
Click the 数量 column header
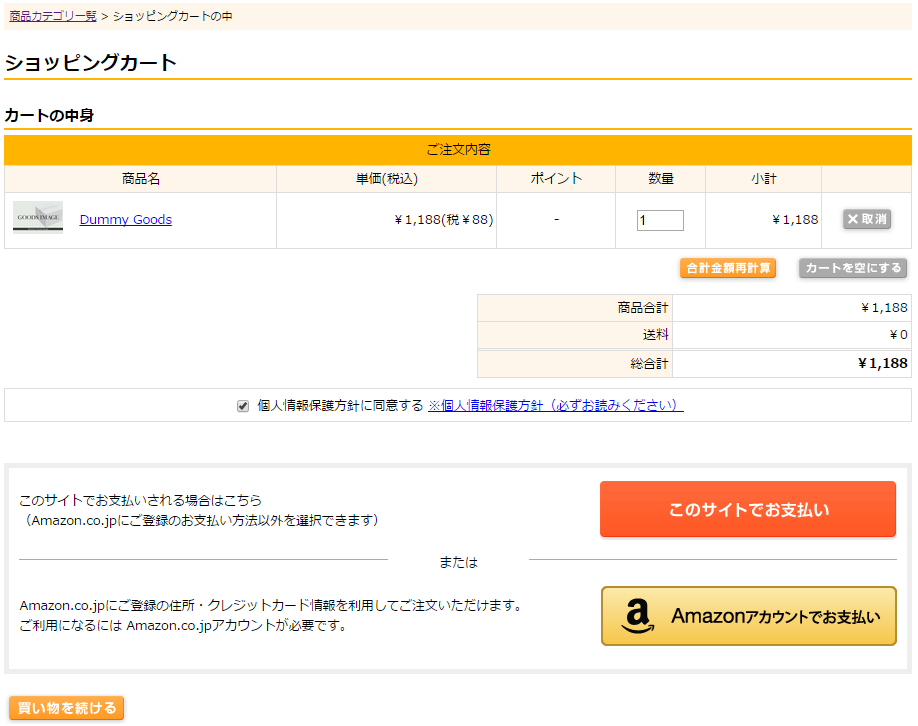[x=661, y=179]
